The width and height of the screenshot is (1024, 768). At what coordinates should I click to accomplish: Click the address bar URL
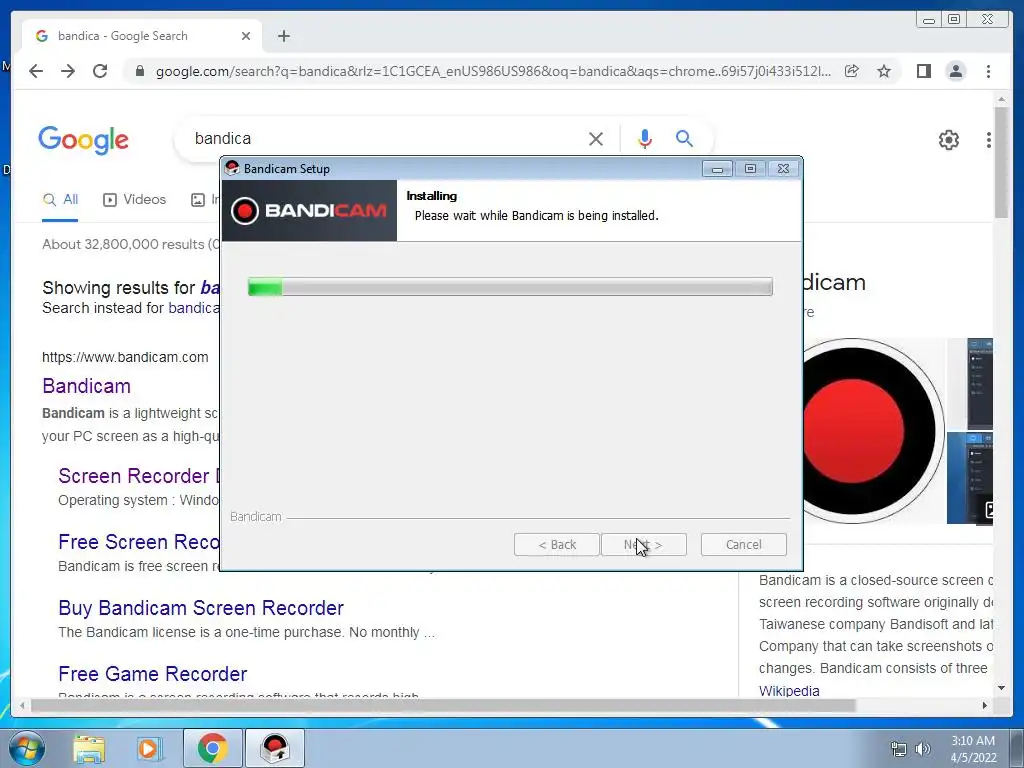click(493, 71)
